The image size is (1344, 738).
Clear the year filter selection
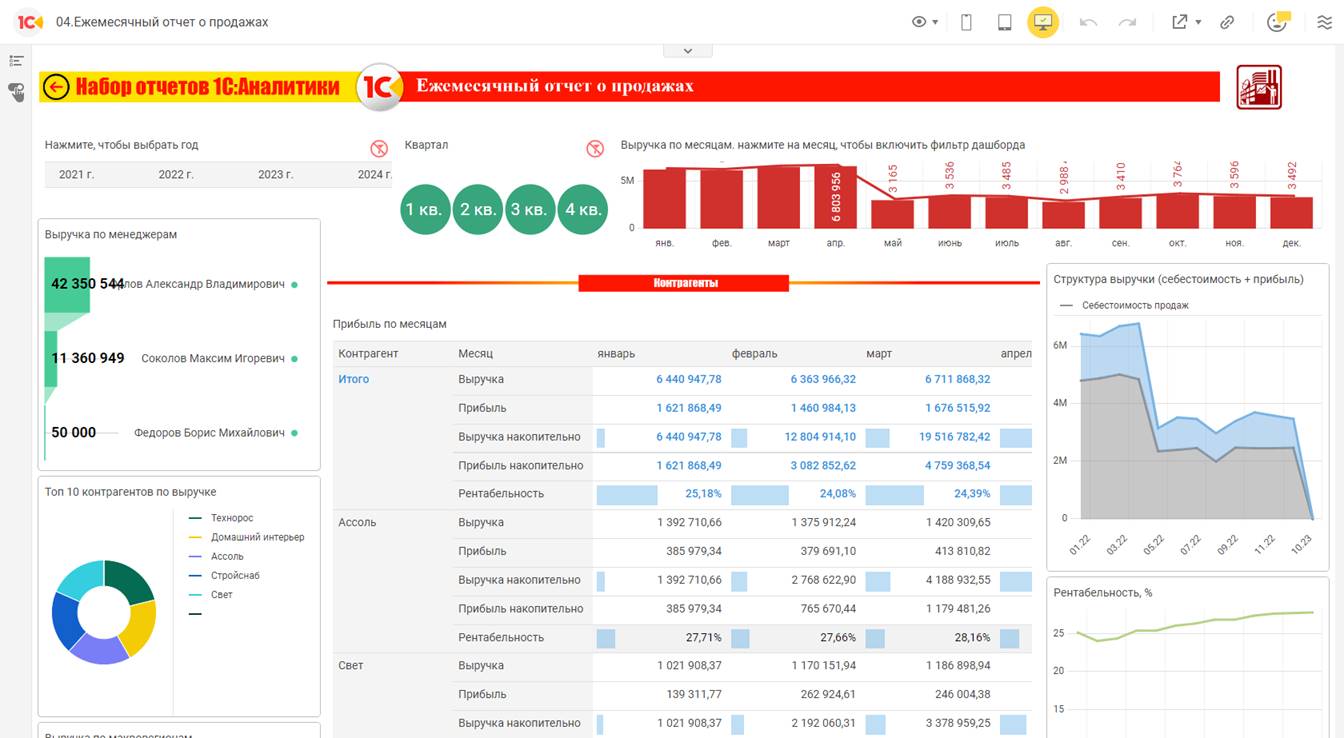379,149
